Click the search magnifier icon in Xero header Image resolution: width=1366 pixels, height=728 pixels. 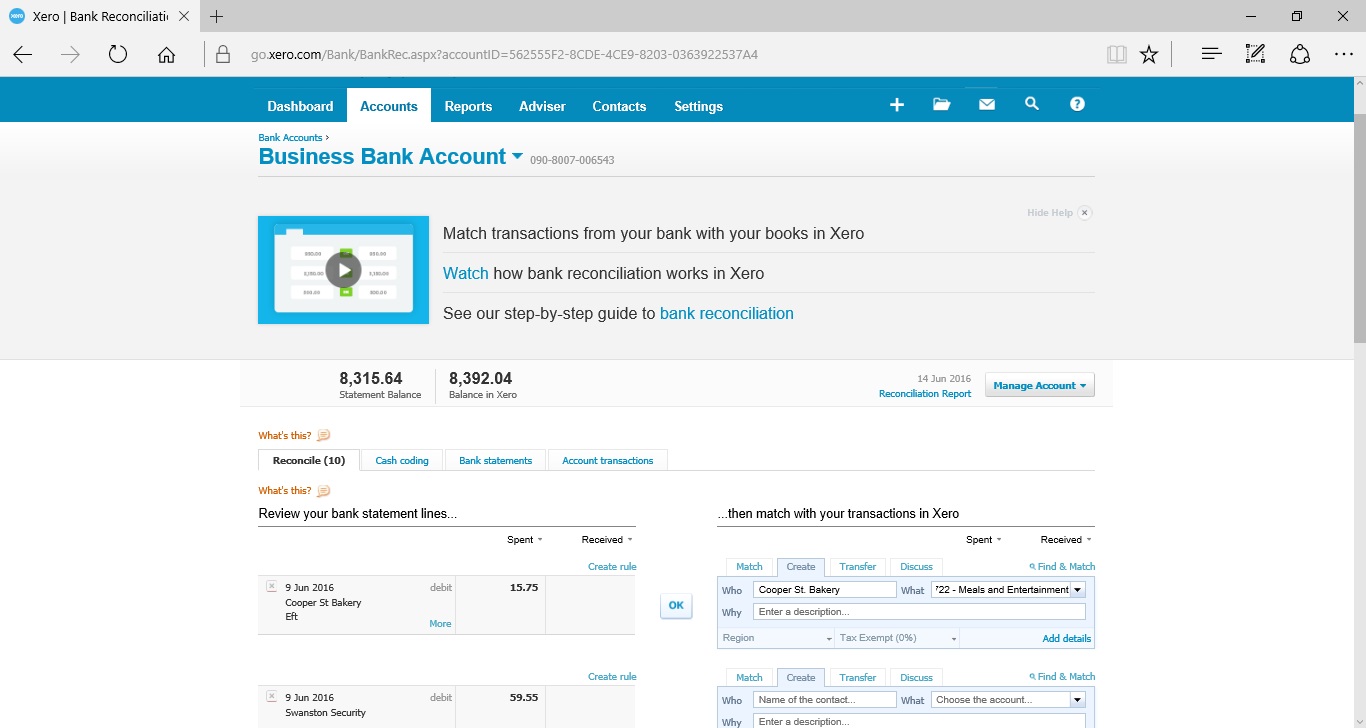(x=1032, y=104)
